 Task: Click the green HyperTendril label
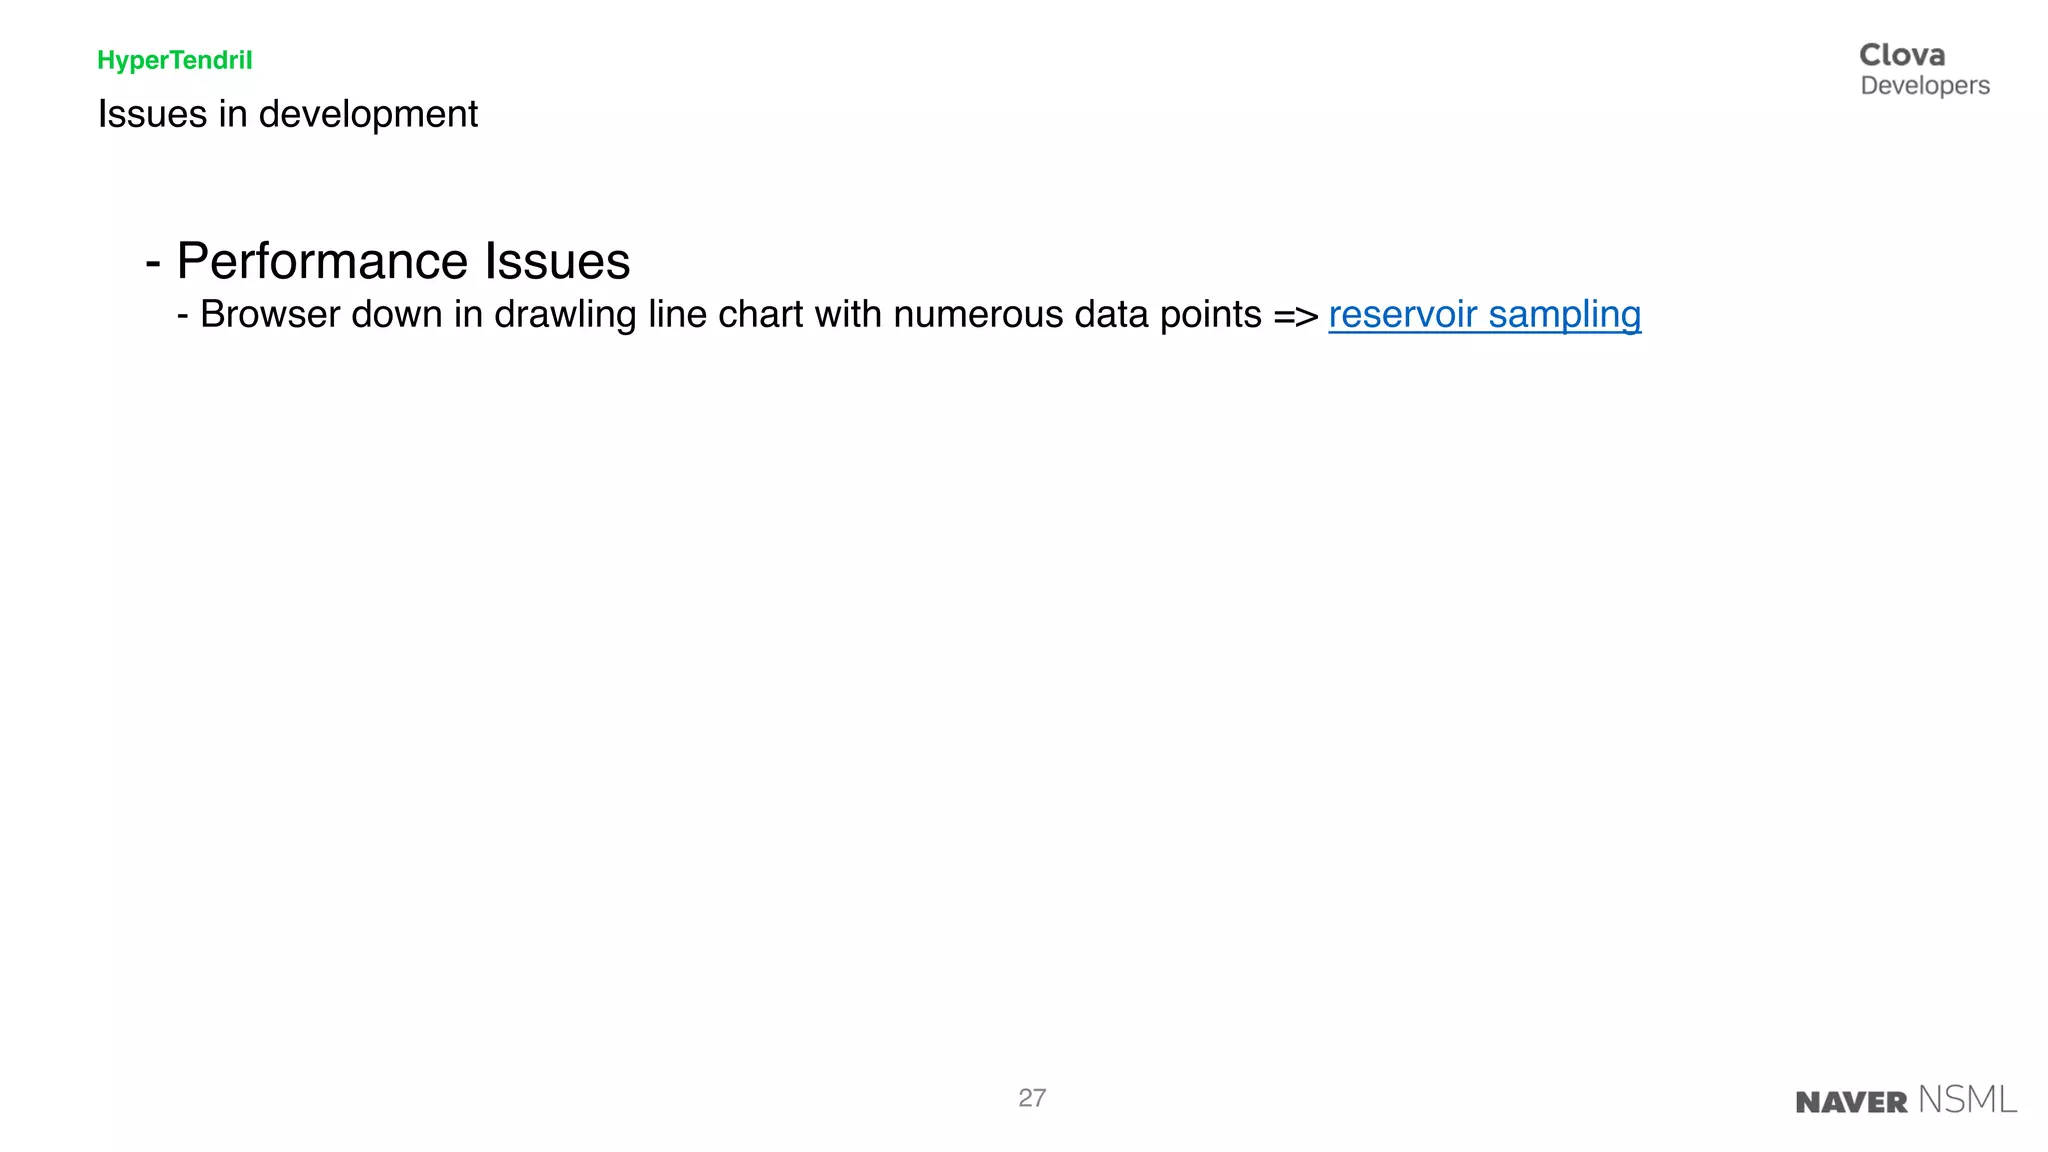(x=175, y=60)
